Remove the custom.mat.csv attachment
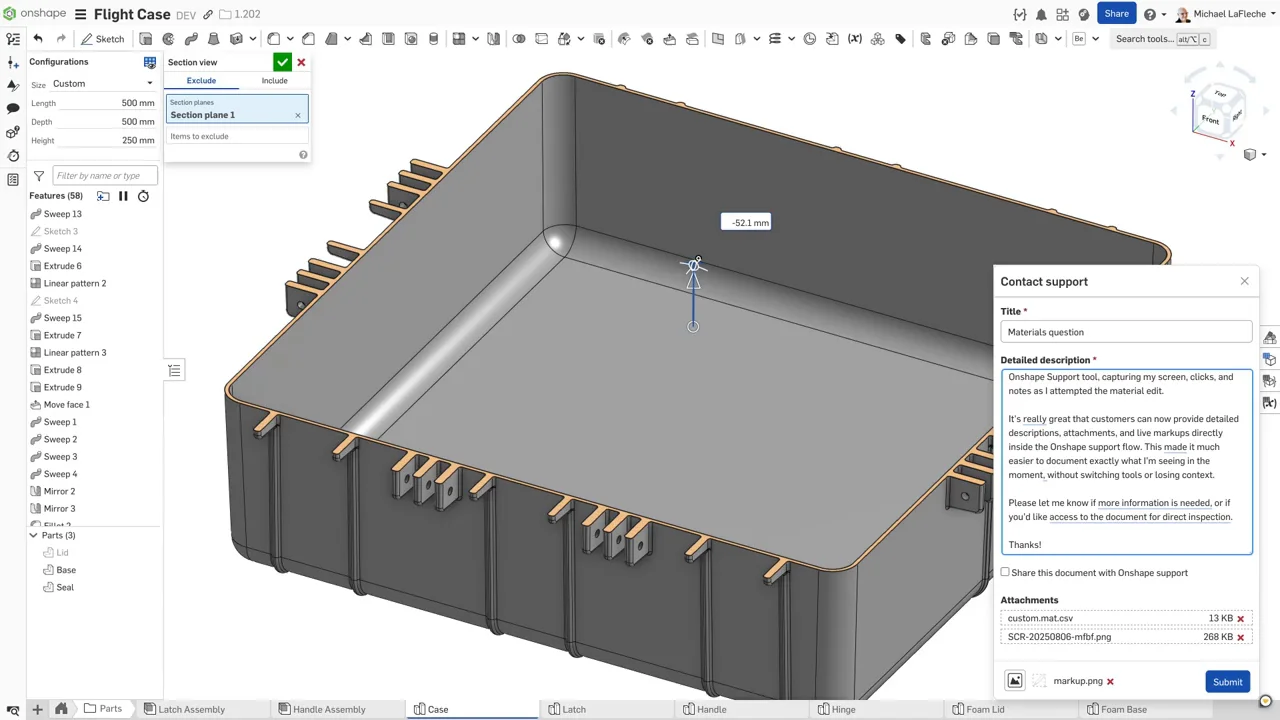The image size is (1280, 720). (1241, 619)
